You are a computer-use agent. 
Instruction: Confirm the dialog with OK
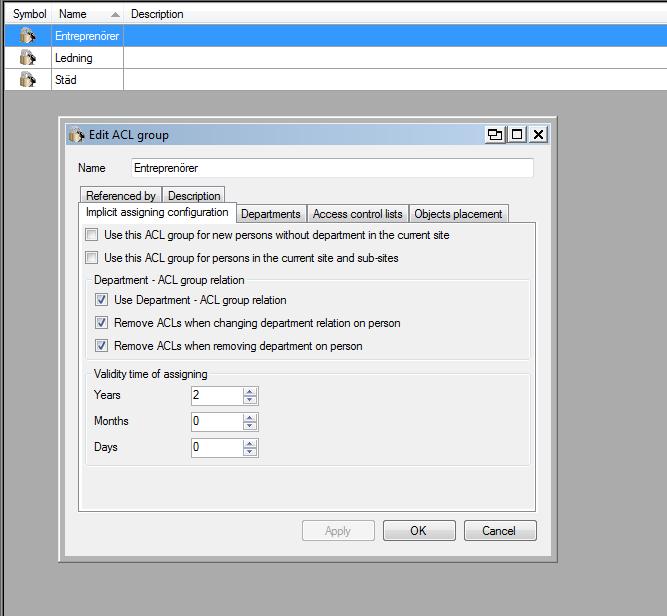point(419,530)
